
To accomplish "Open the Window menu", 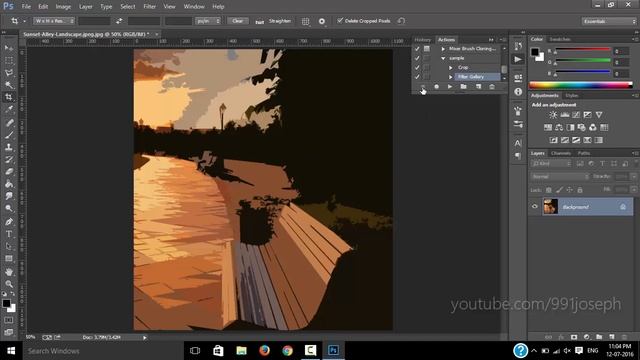I will point(194,7).
